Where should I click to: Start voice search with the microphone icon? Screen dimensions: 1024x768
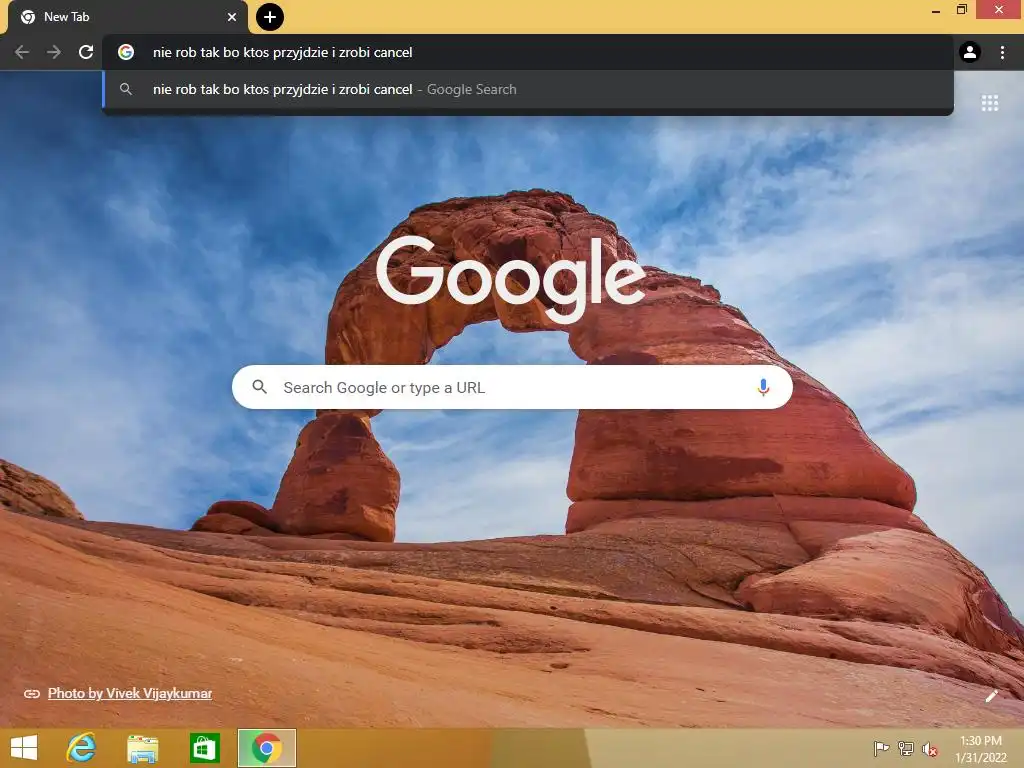pyautogui.click(x=763, y=387)
